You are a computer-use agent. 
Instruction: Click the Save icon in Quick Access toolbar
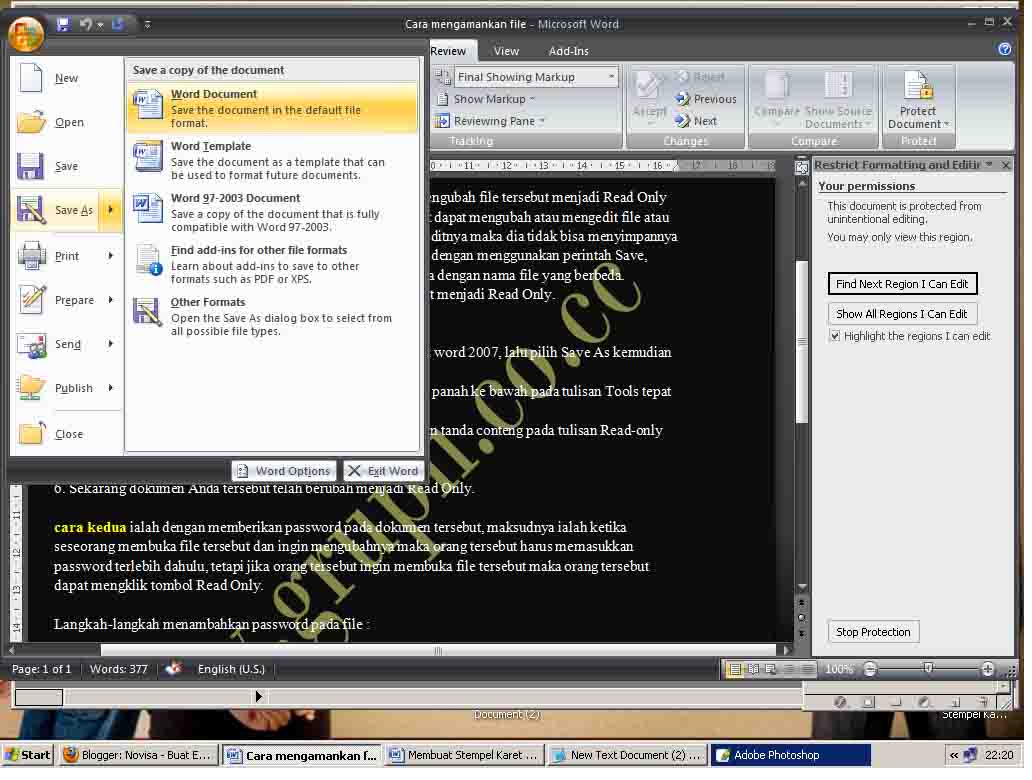[x=63, y=24]
